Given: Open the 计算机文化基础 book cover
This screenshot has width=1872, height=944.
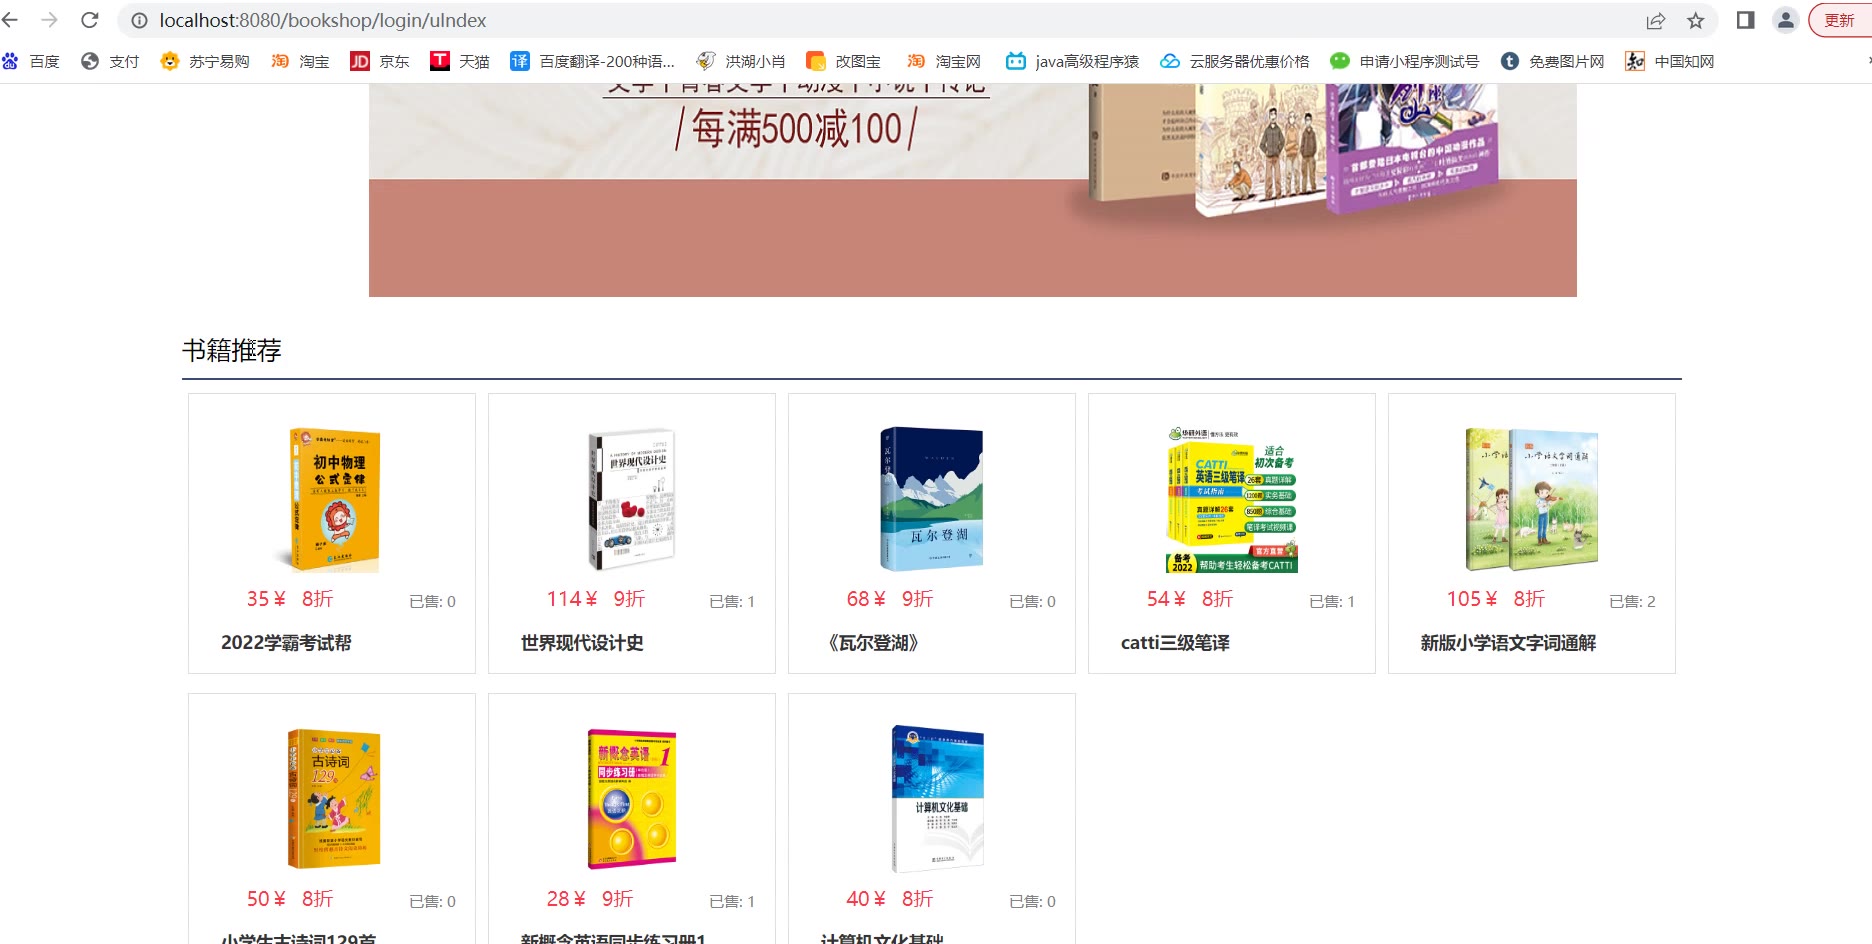Looking at the screenshot, I should click(938, 798).
